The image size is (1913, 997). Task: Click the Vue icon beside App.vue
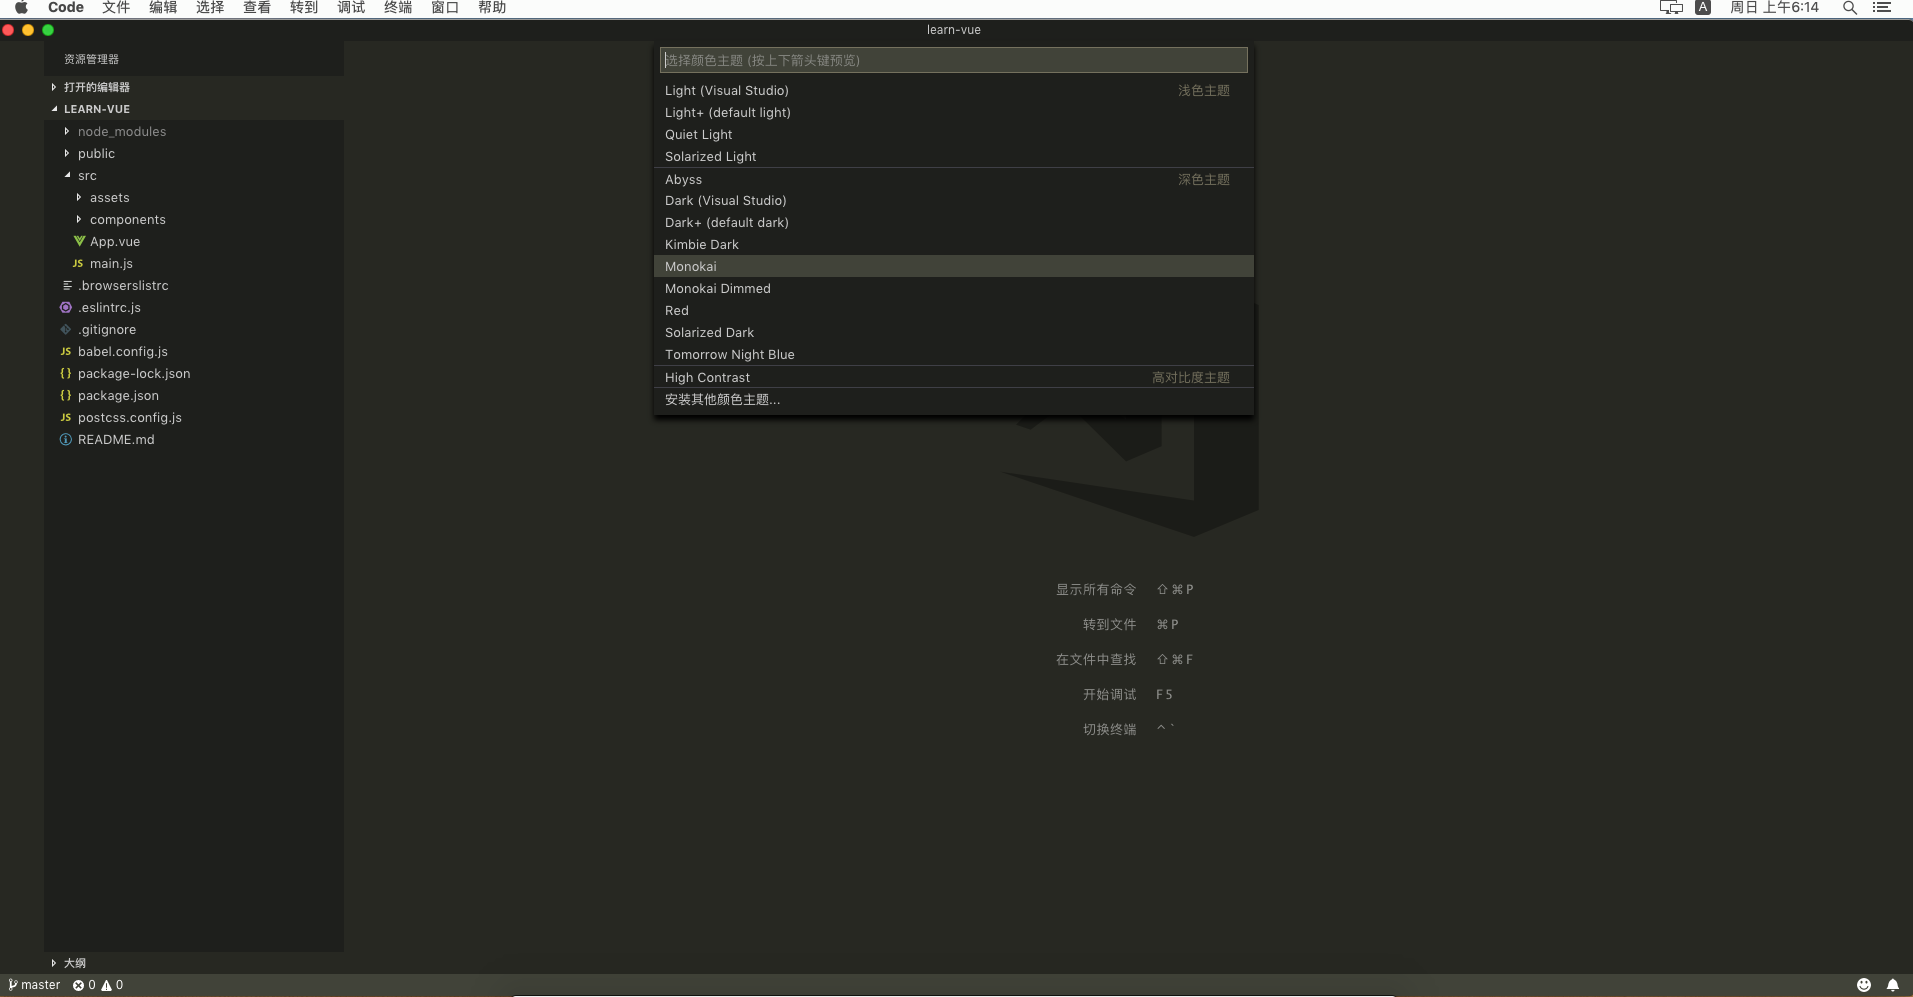pos(80,241)
